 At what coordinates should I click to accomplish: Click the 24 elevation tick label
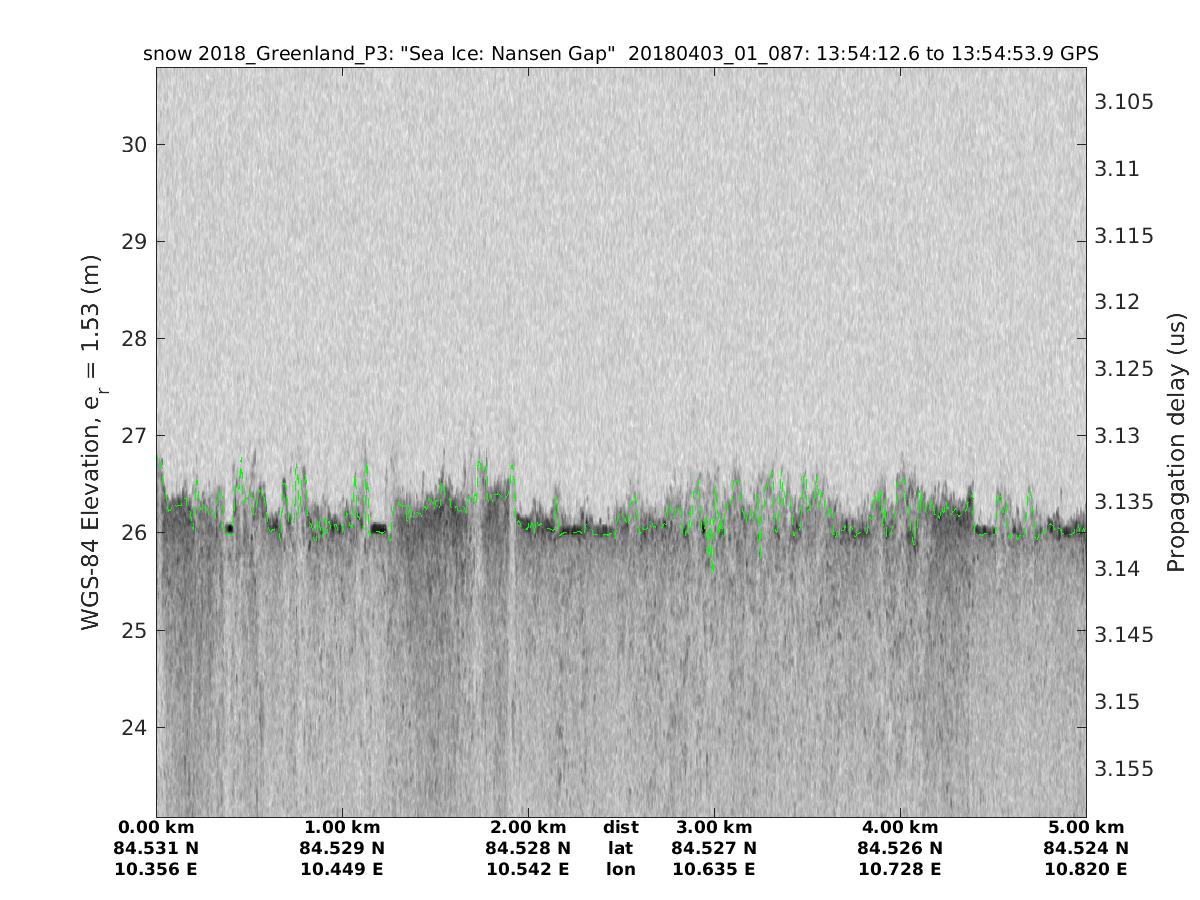(x=134, y=727)
